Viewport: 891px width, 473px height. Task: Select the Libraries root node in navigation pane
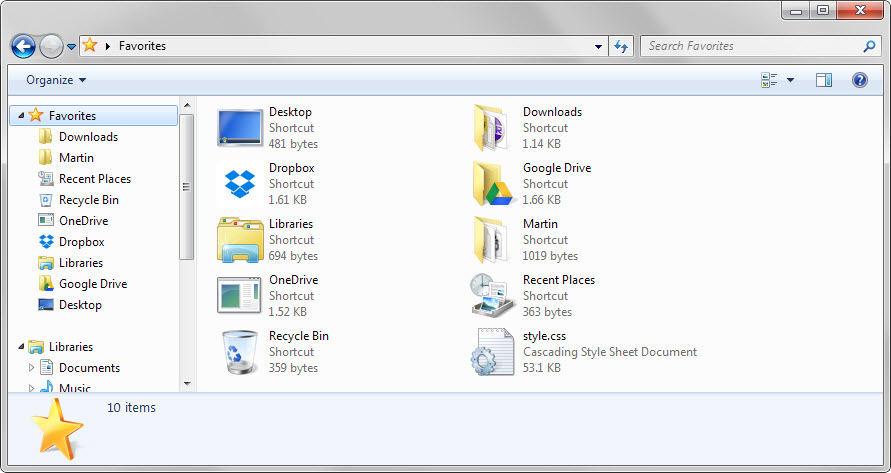point(70,347)
